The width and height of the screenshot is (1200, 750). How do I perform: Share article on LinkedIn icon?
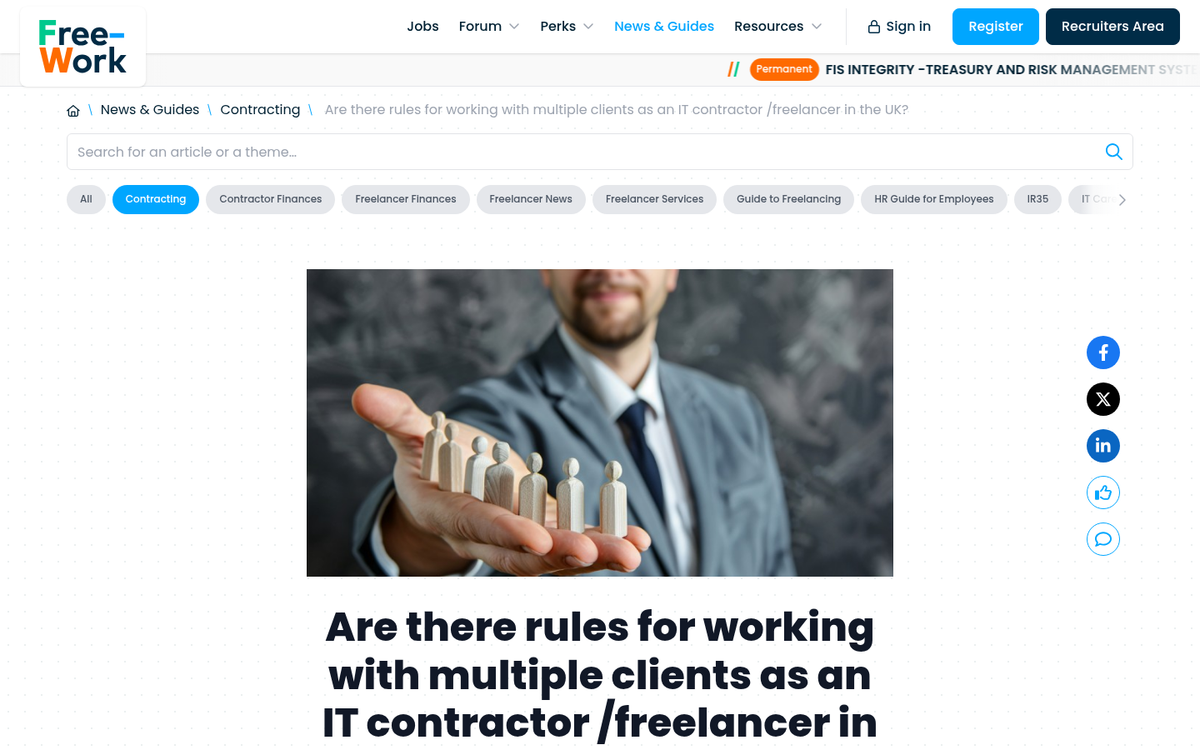pyautogui.click(x=1103, y=446)
